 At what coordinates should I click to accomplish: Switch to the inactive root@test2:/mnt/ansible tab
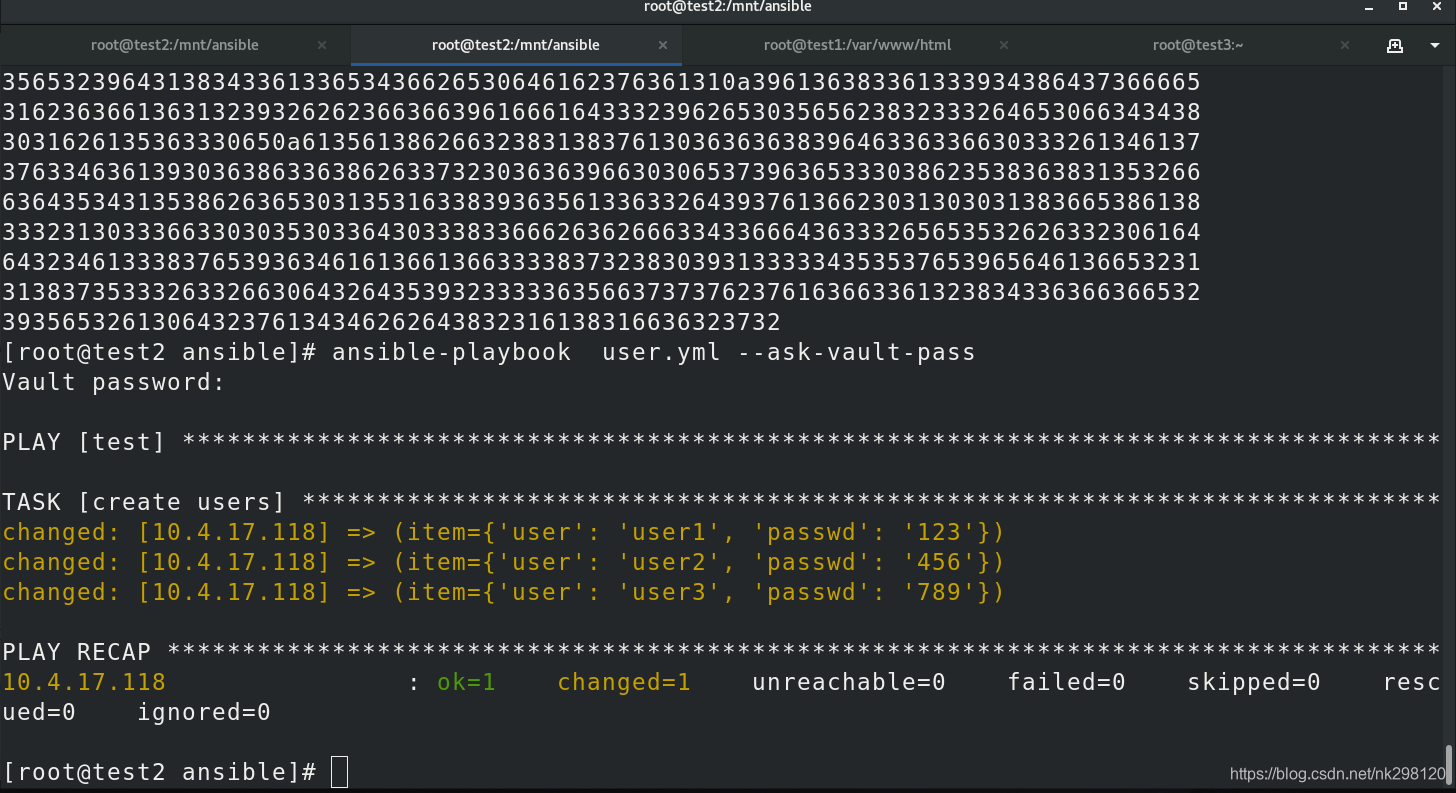click(x=175, y=45)
